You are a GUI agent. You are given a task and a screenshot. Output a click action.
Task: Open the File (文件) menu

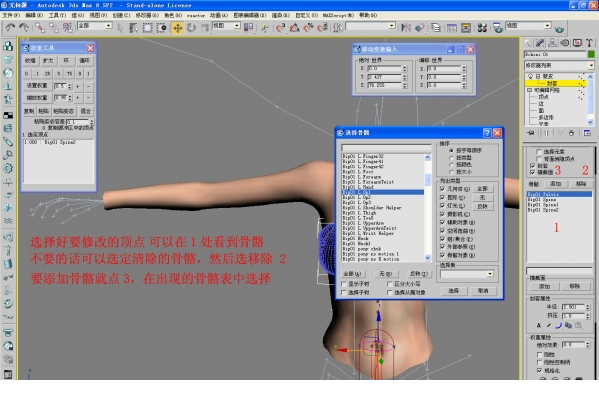pos(11,15)
